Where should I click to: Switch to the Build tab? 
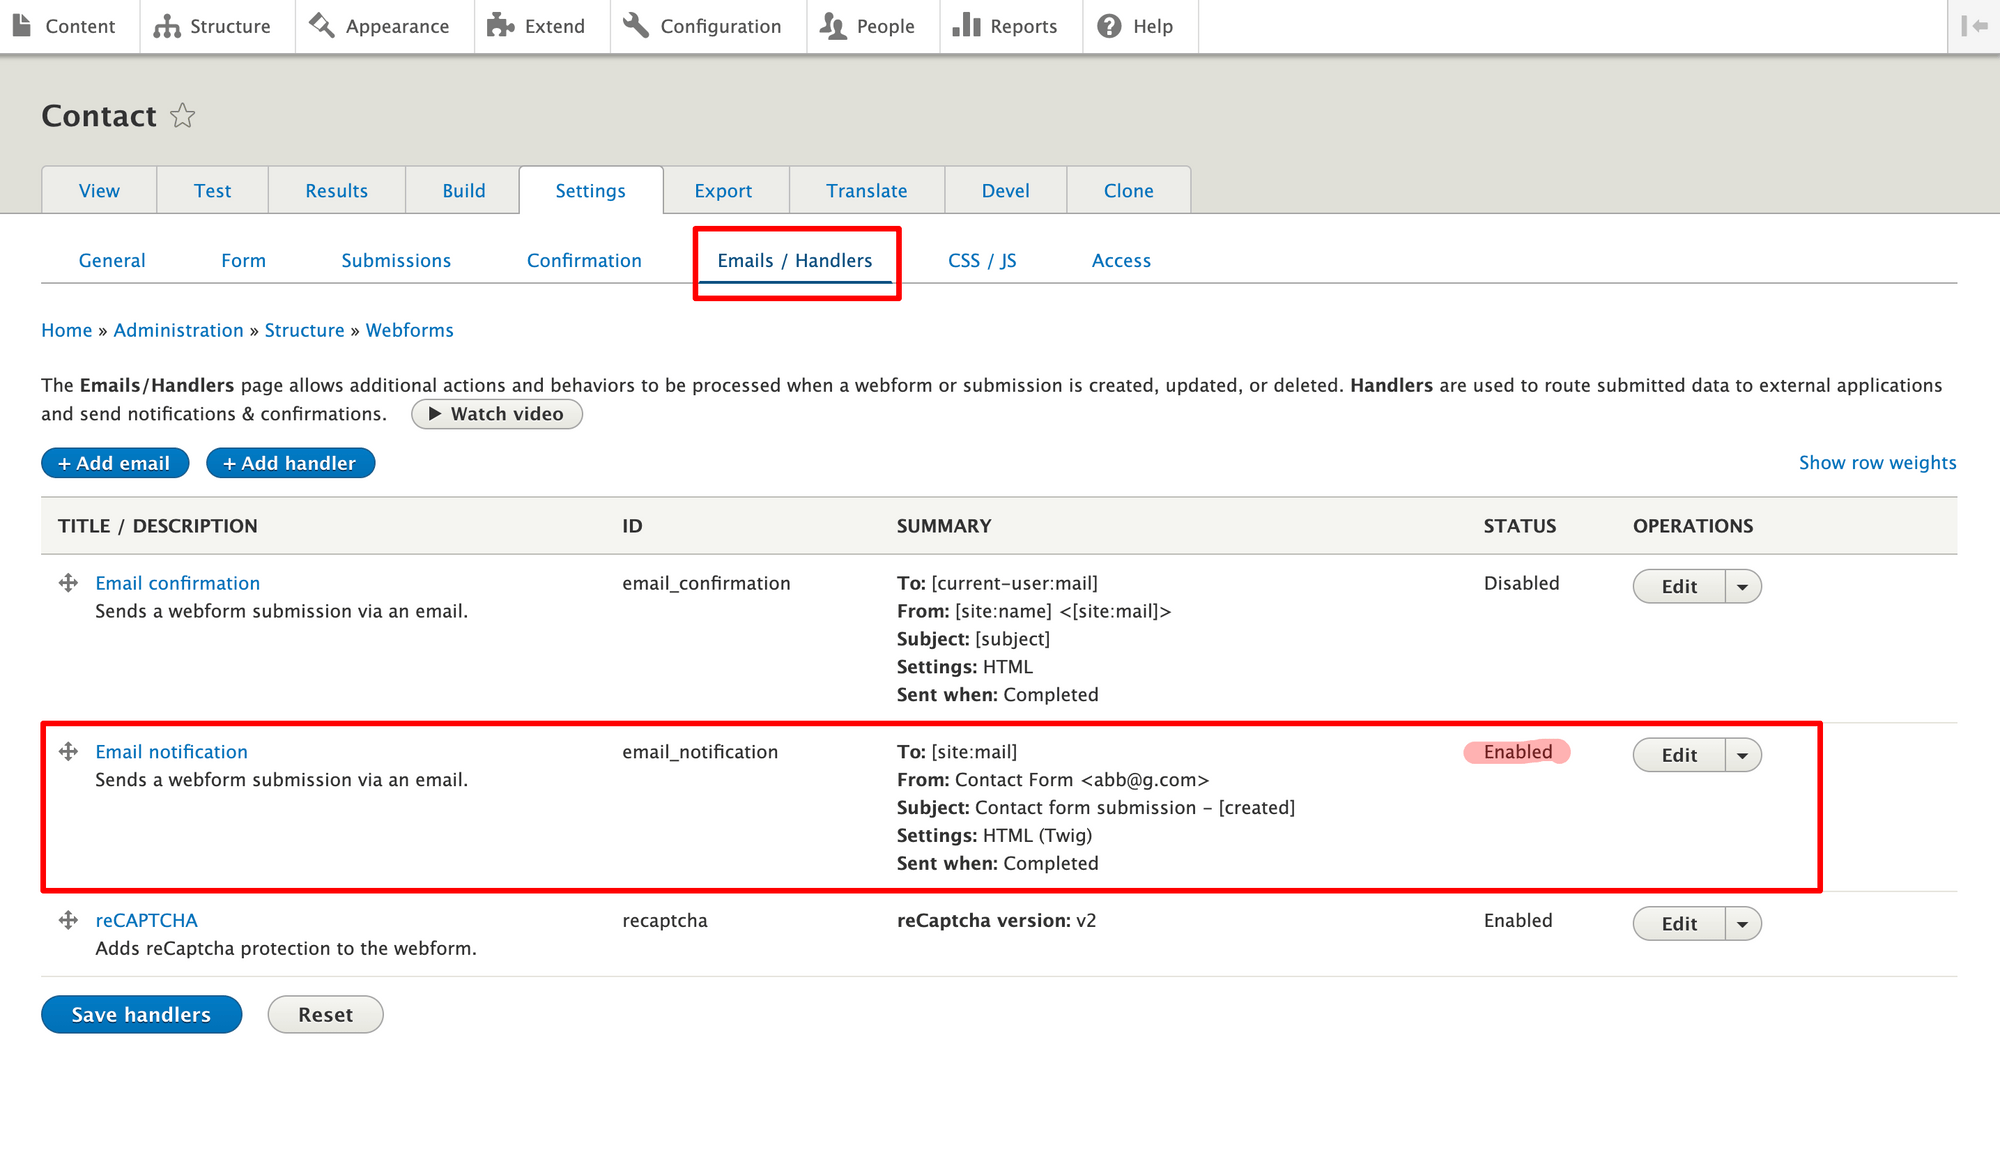coord(463,190)
